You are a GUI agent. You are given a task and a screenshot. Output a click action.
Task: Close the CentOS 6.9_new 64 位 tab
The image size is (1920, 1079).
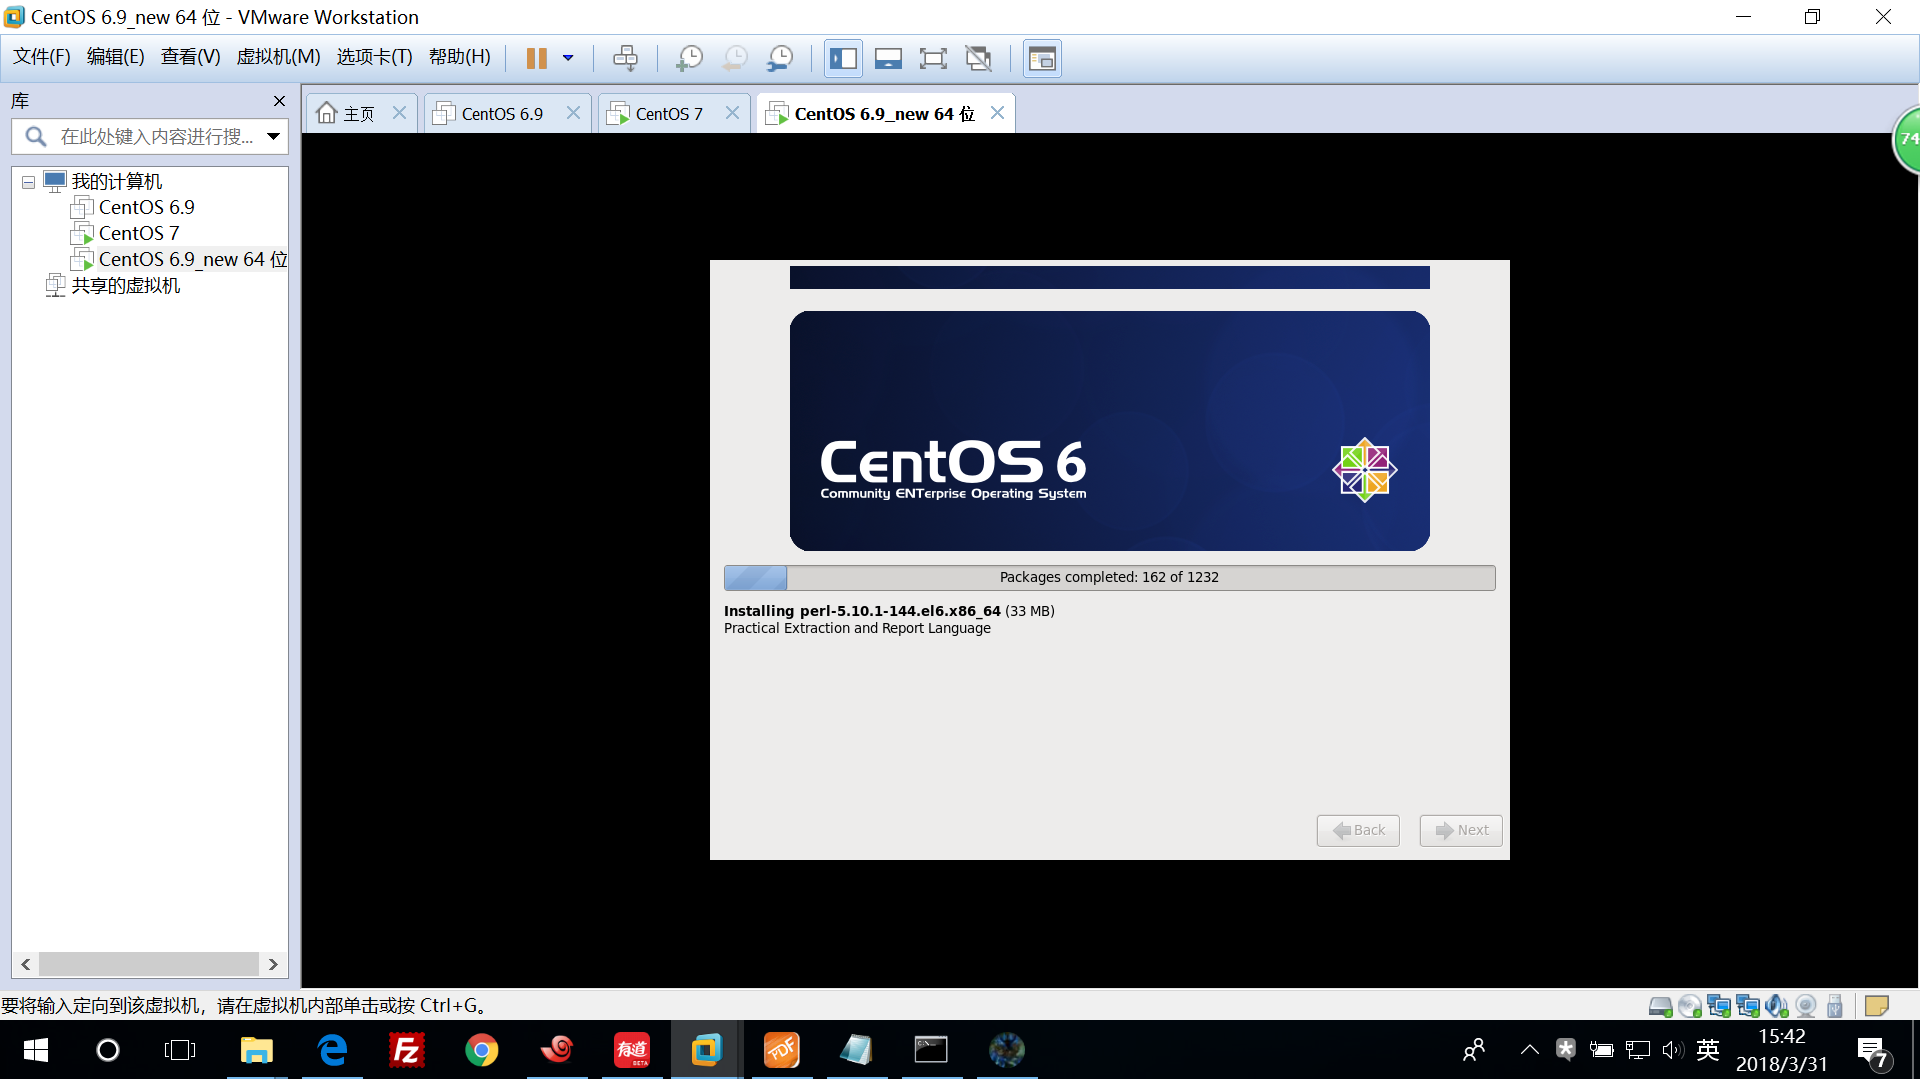(x=997, y=113)
